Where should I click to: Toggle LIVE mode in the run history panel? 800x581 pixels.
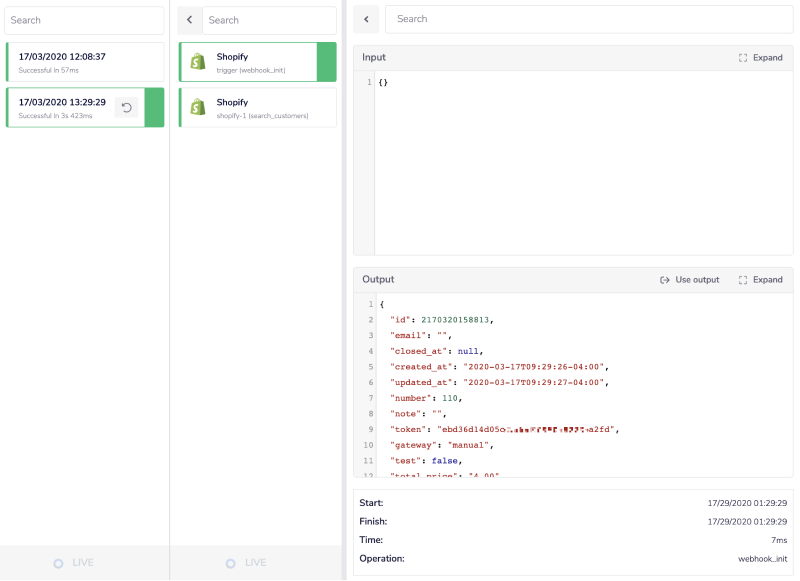[x=72, y=563]
